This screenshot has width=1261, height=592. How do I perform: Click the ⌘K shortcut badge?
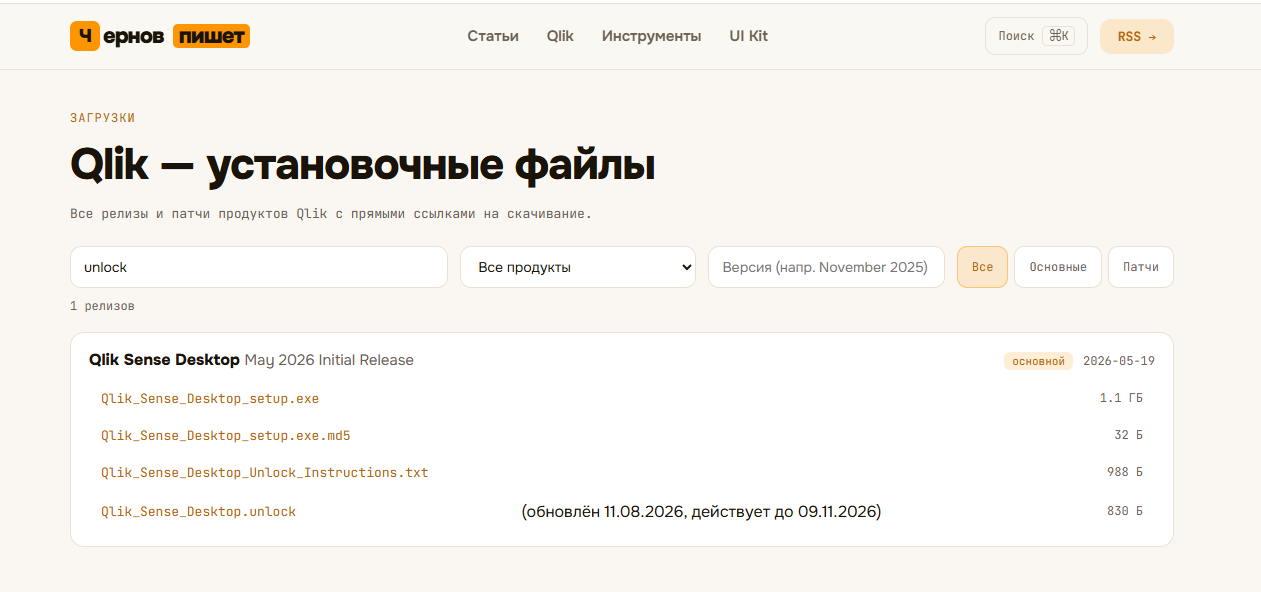[x=1058, y=36]
